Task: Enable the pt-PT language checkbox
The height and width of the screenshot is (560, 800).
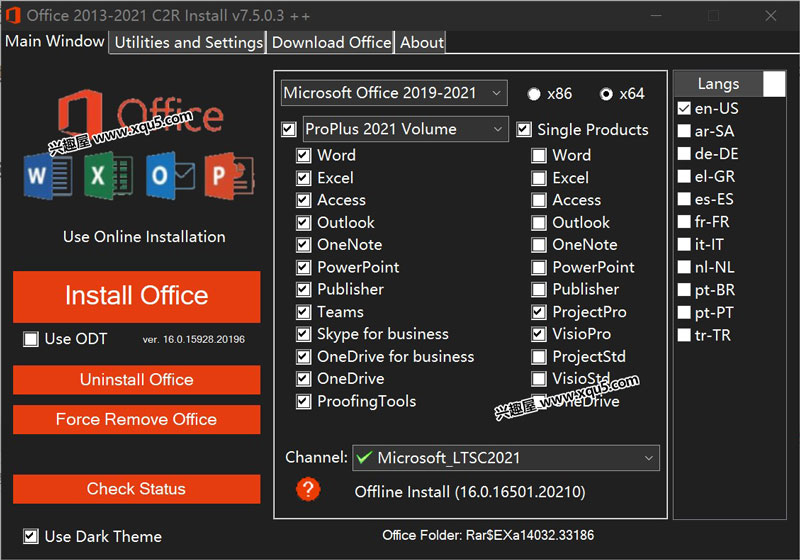Action: 684,312
